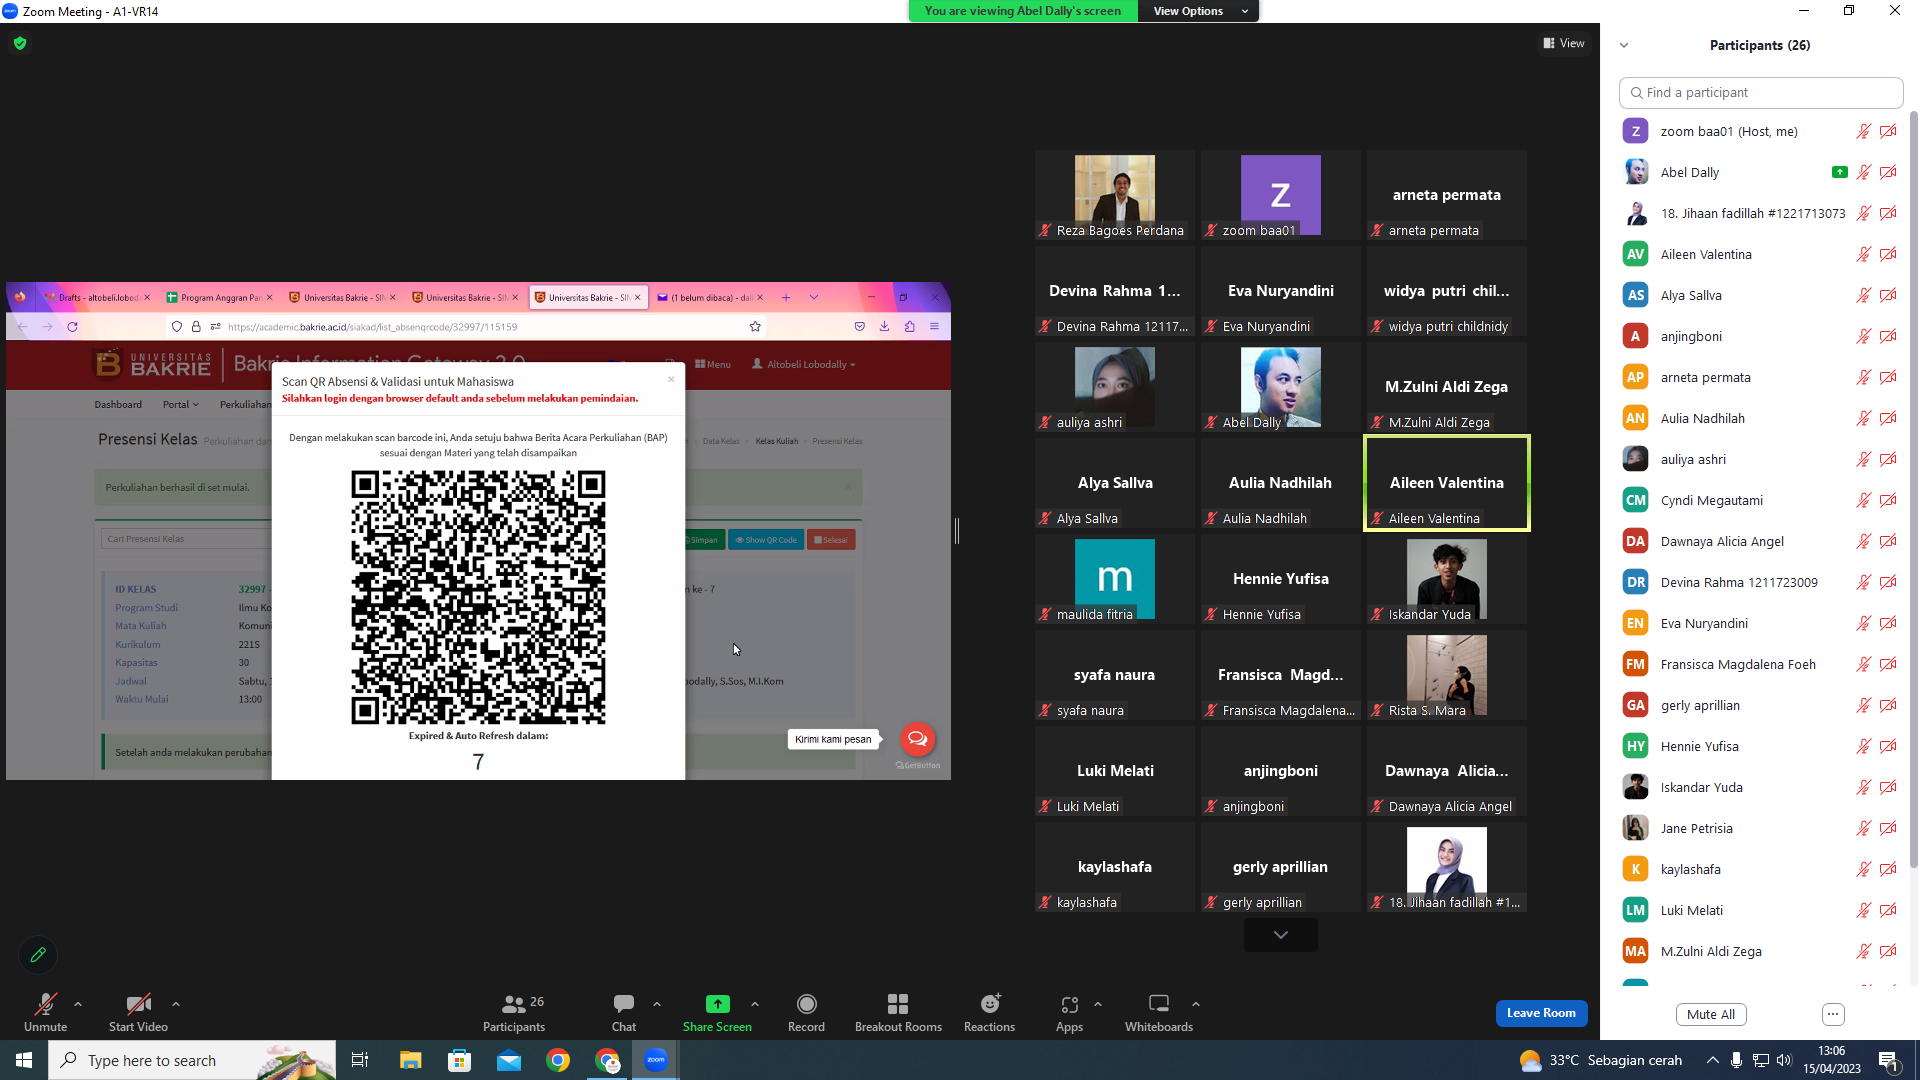Click the Unmute microphone icon
This screenshot has height=1080, width=1920.
[x=45, y=1004]
